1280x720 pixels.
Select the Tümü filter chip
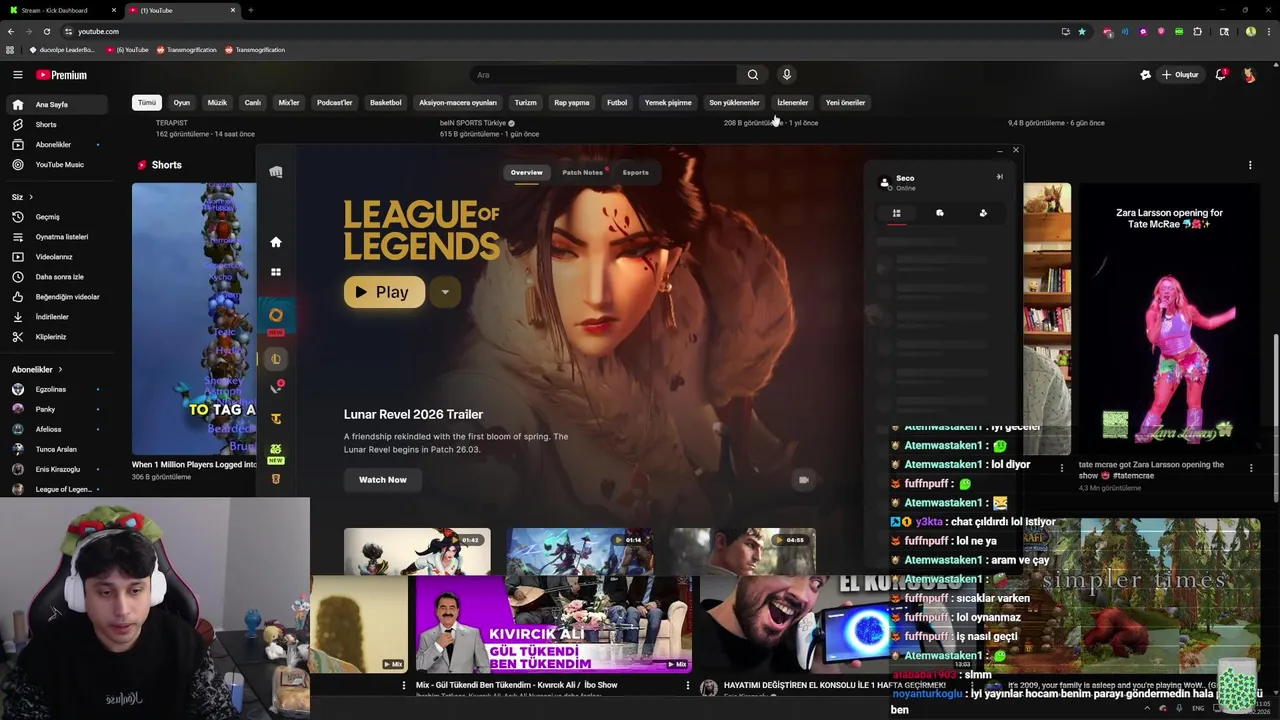147,102
